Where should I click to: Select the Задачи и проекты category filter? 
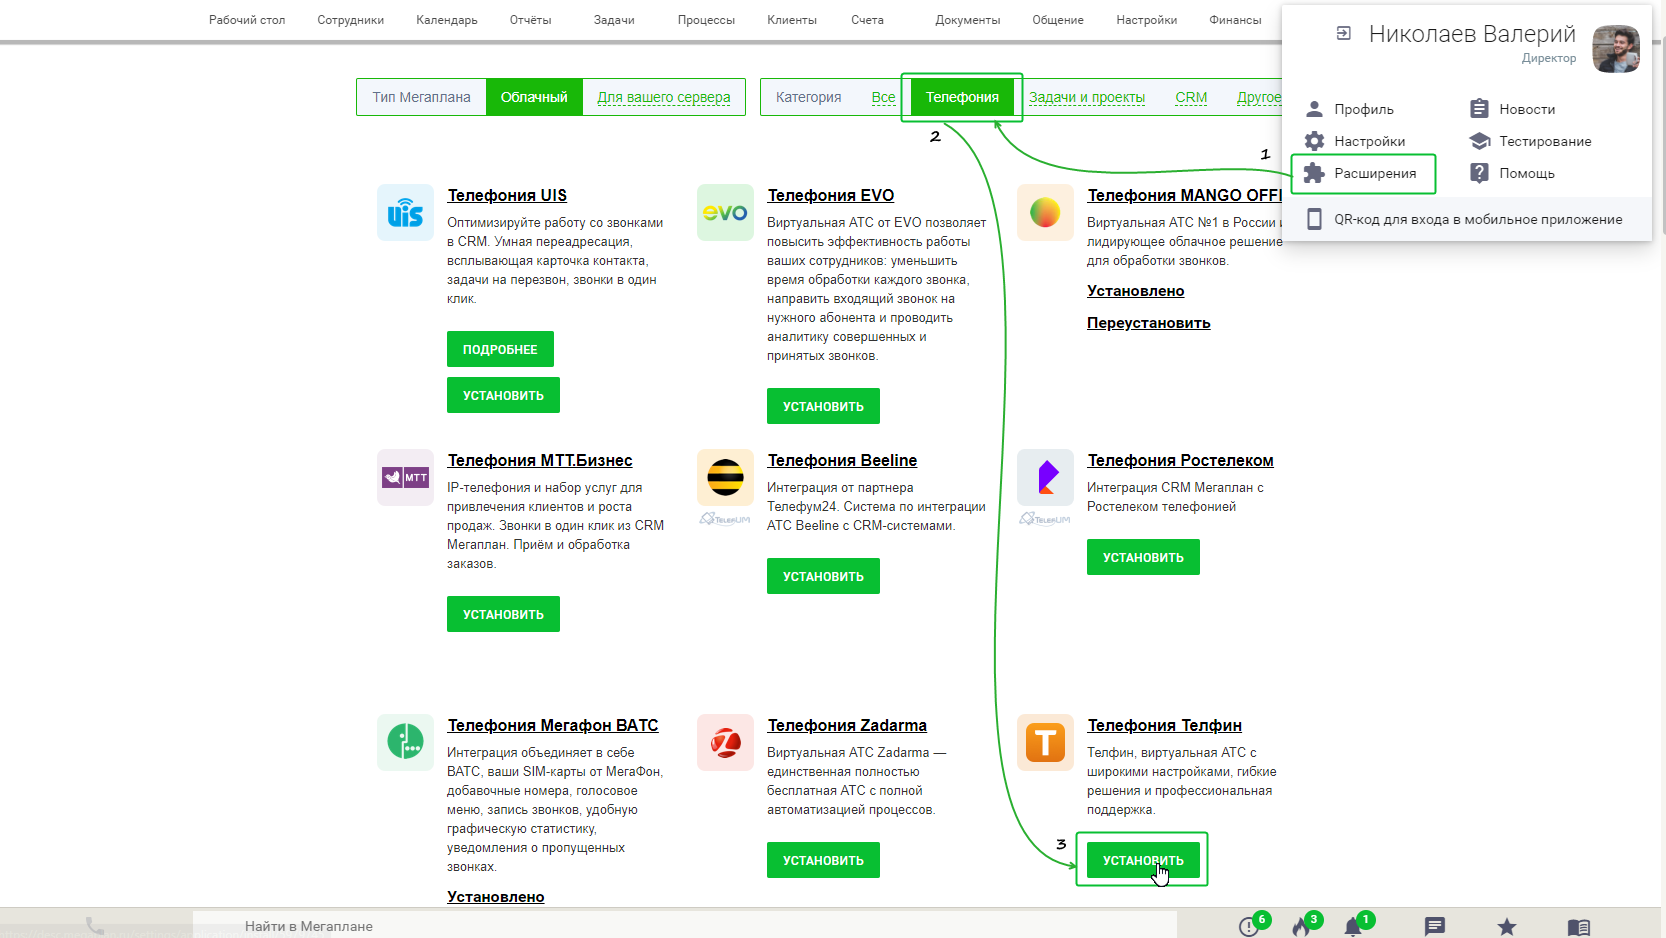[1087, 97]
